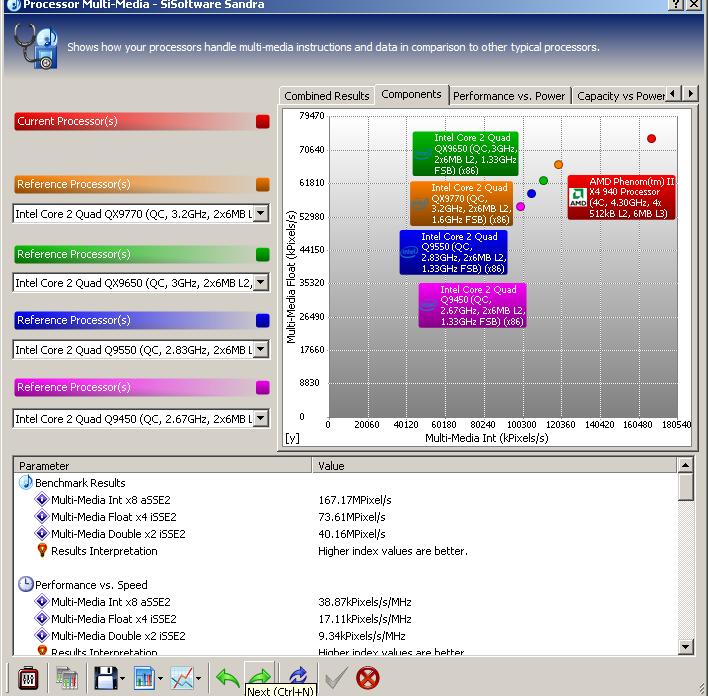Click diamond icon beside Multi-Media Float x4 iSSE2 73.61MPixel/s
Viewport: 708px width, 696px height.
[42, 516]
